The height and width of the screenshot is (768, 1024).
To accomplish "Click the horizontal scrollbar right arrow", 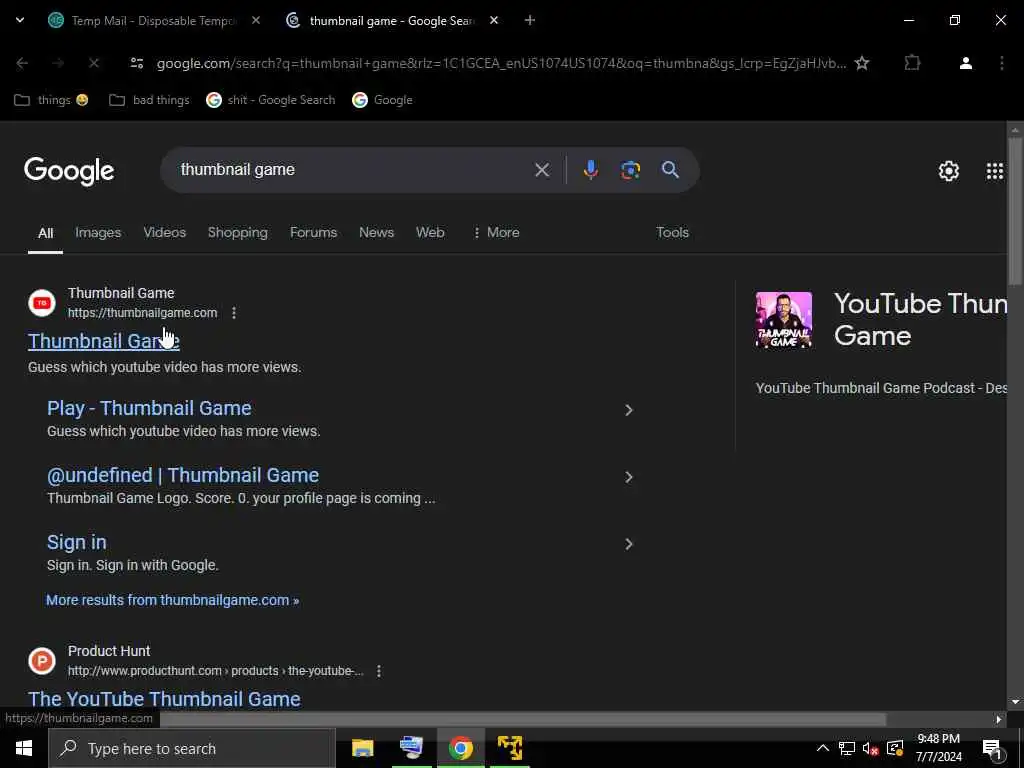I will click(x=999, y=719).
